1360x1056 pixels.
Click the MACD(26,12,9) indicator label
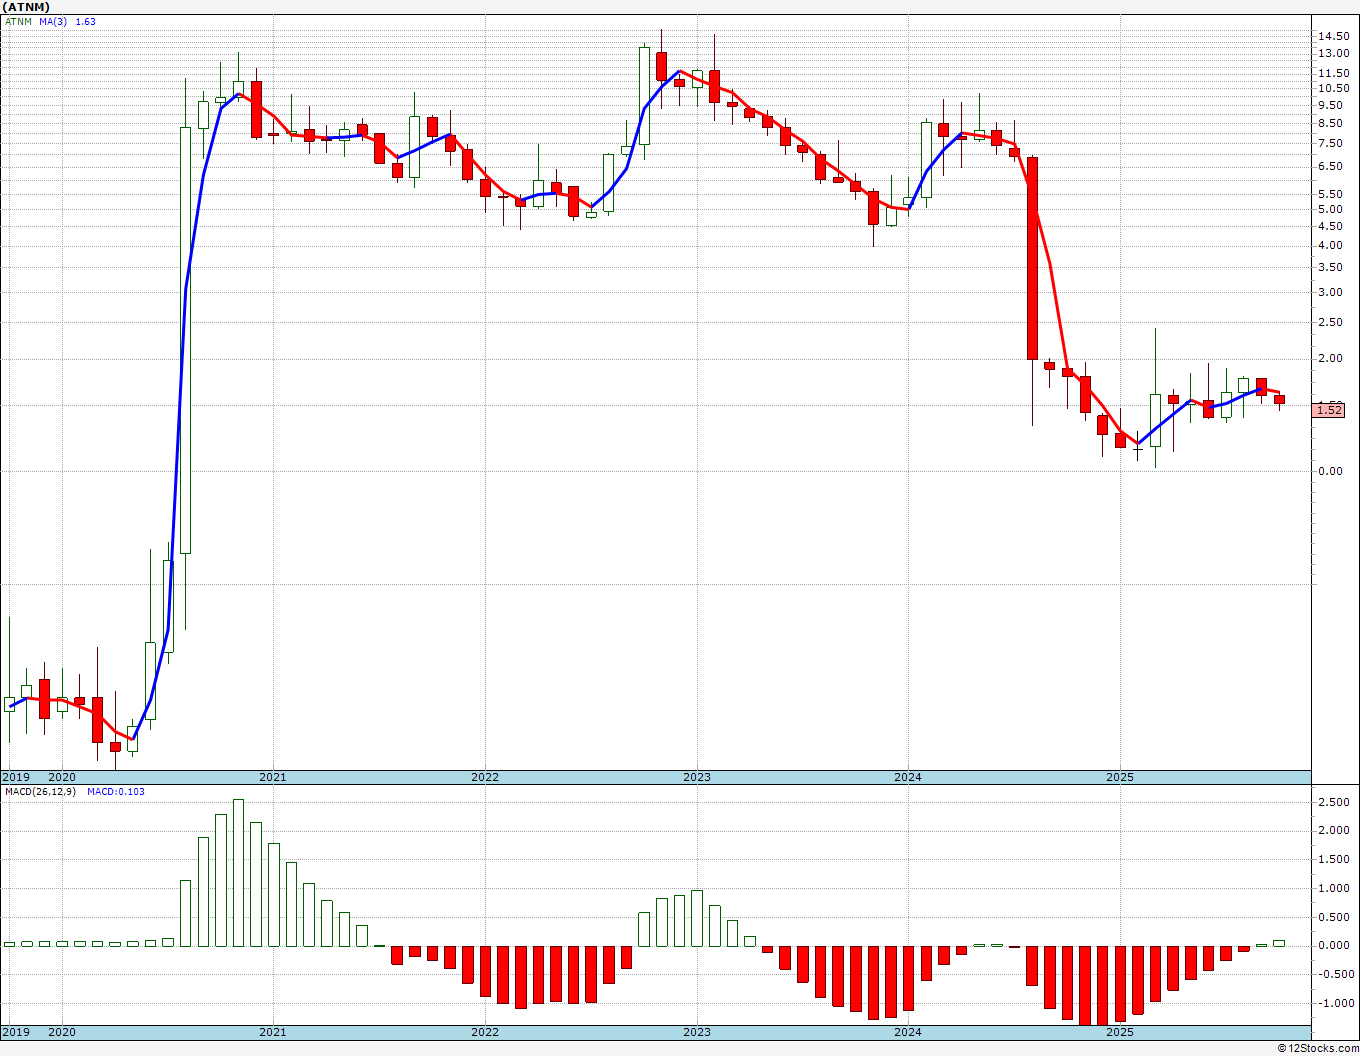point(40,791)
